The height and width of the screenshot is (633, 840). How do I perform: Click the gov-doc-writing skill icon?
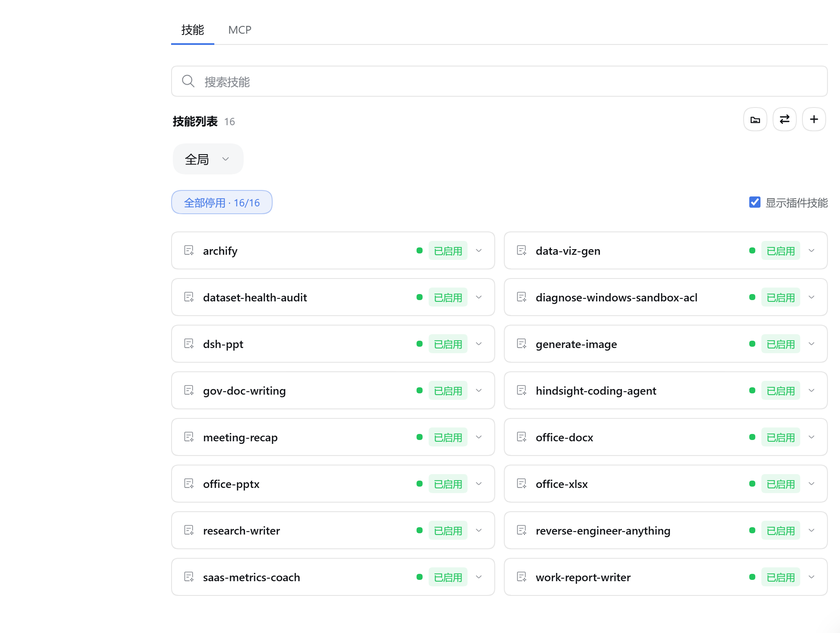[x=189, y=390]
